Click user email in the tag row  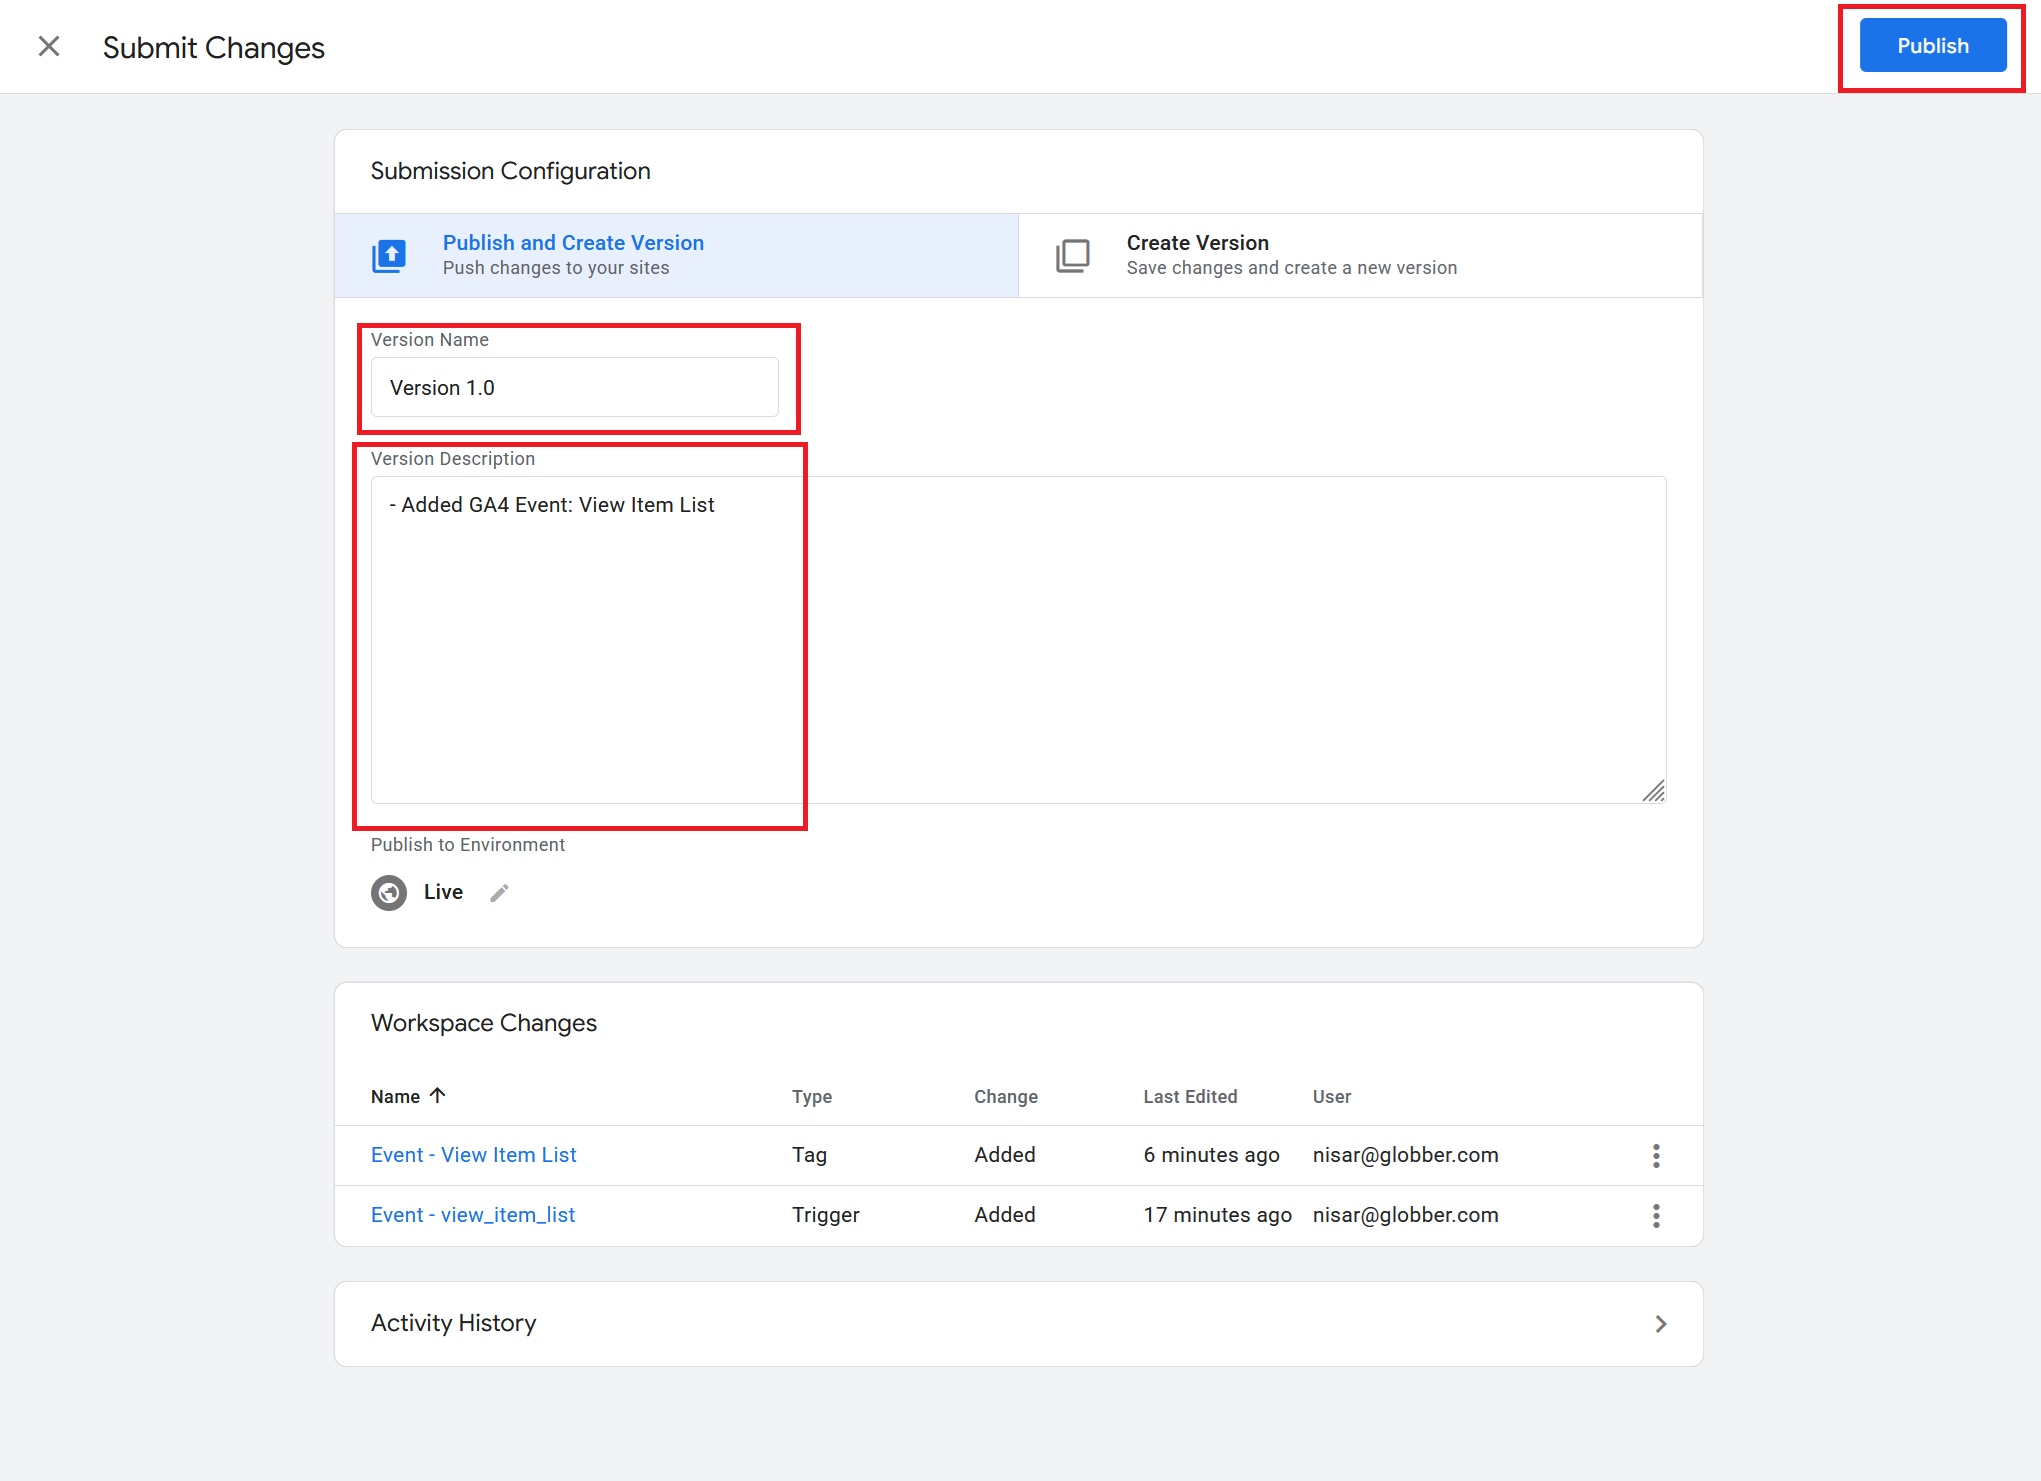point(1405,1155)
